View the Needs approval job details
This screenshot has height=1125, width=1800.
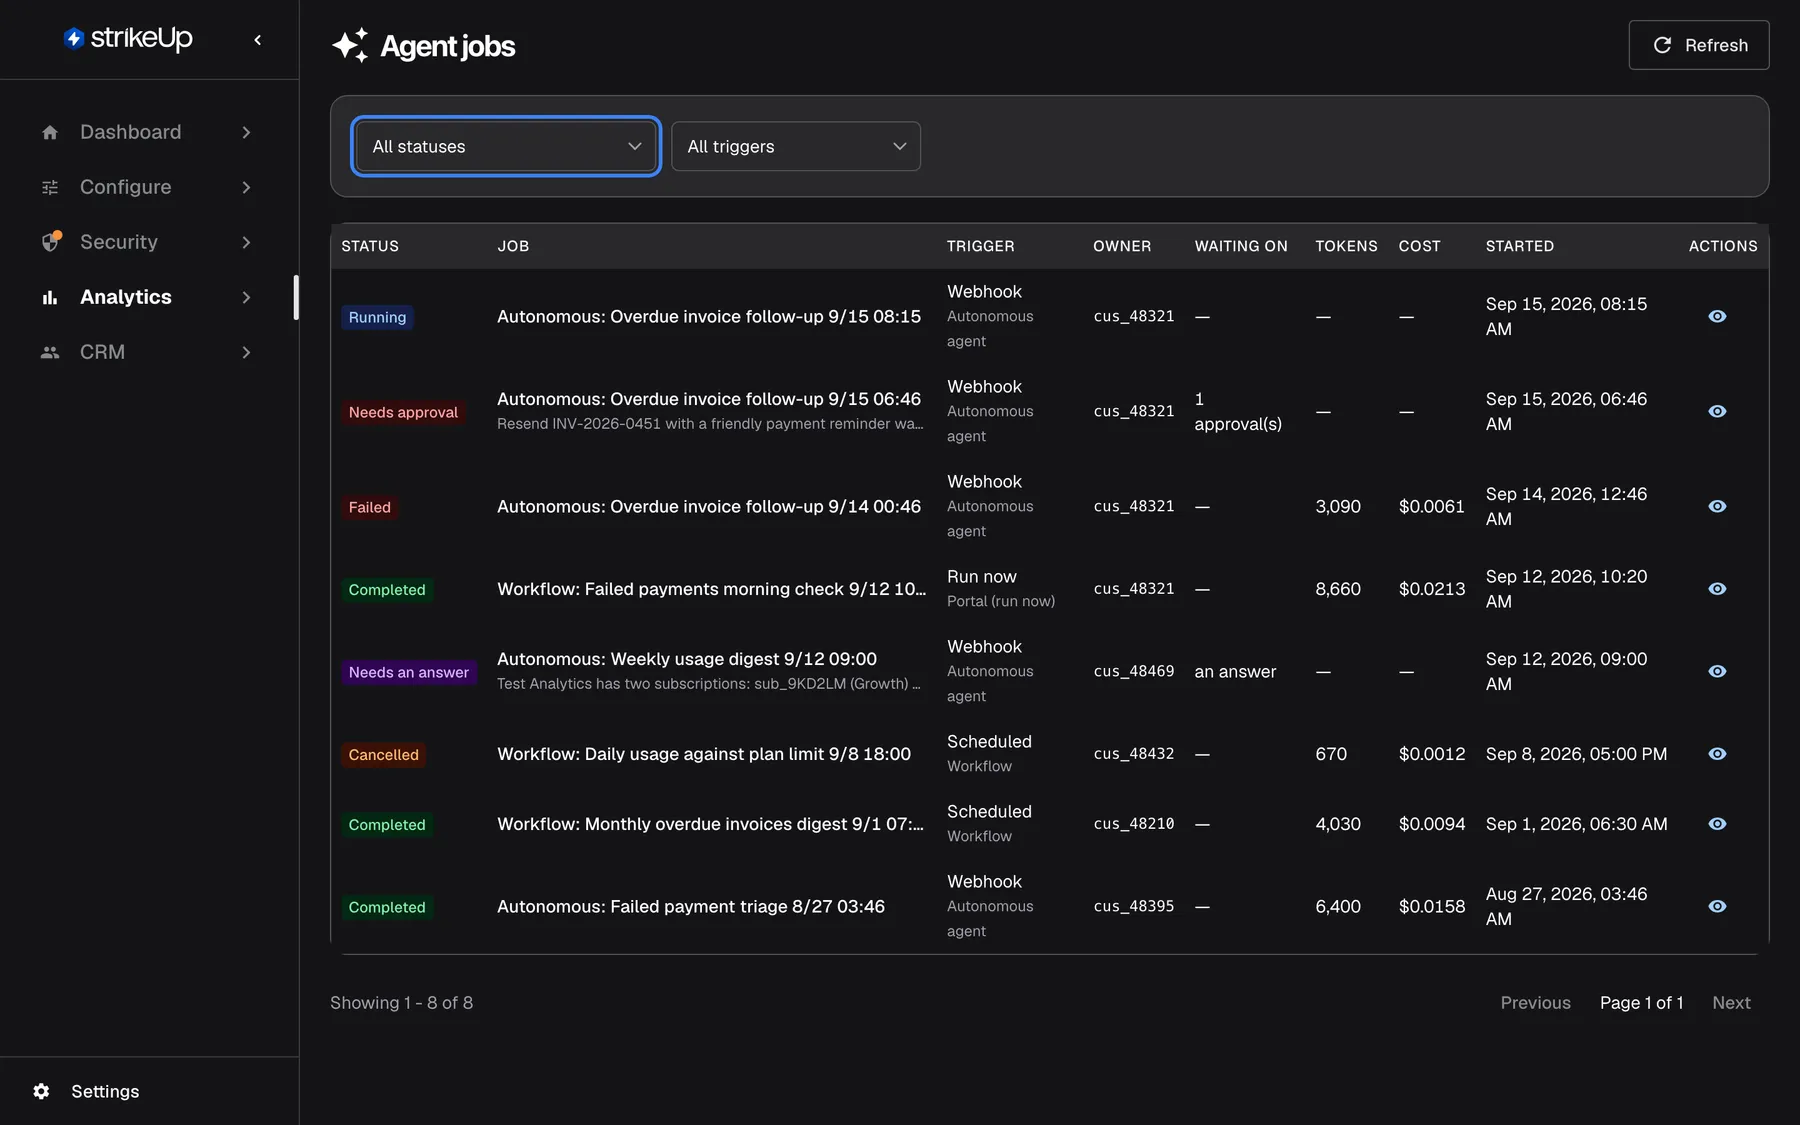click(1717, 411)
